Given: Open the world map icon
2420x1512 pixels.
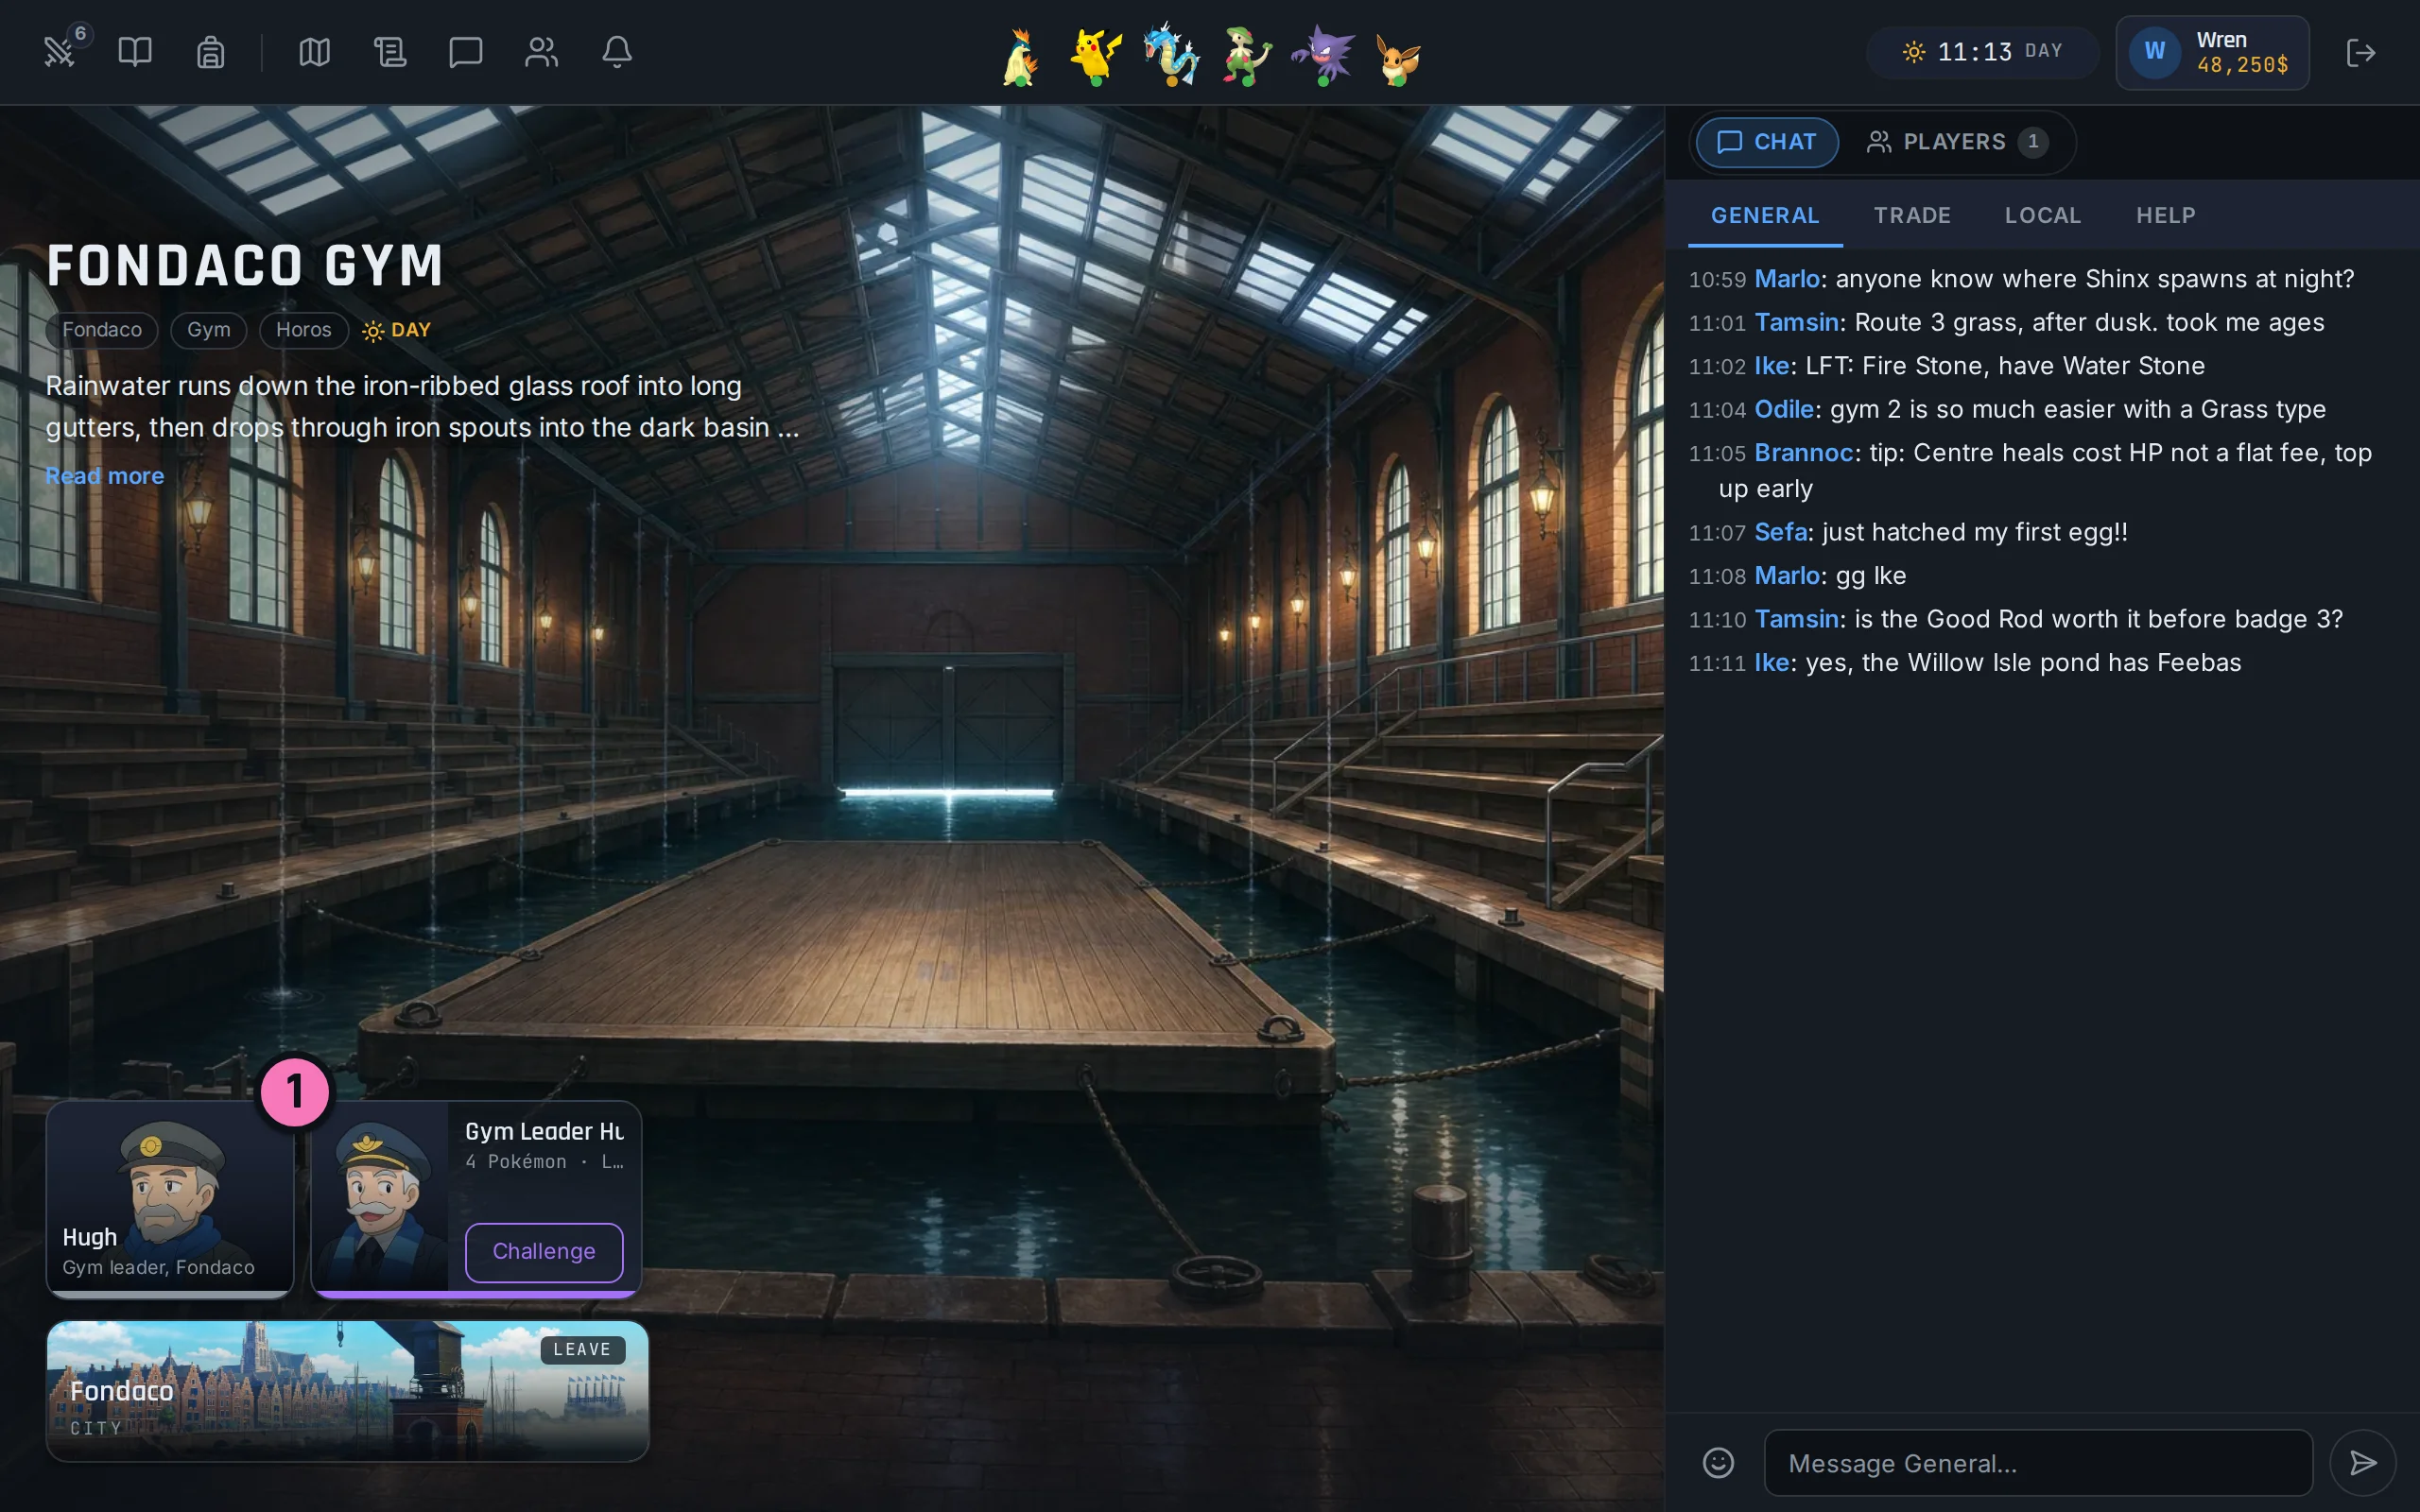Looking at the screenshot, I should 315,52.
